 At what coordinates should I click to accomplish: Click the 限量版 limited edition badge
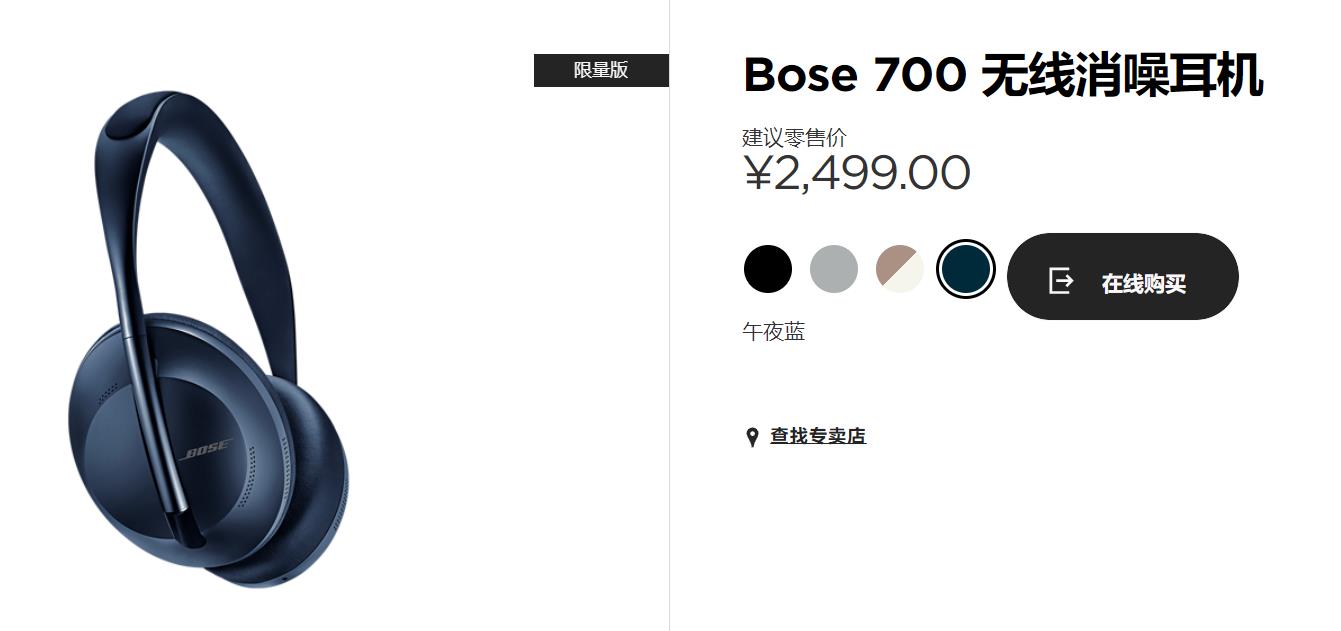coord(601,70)
